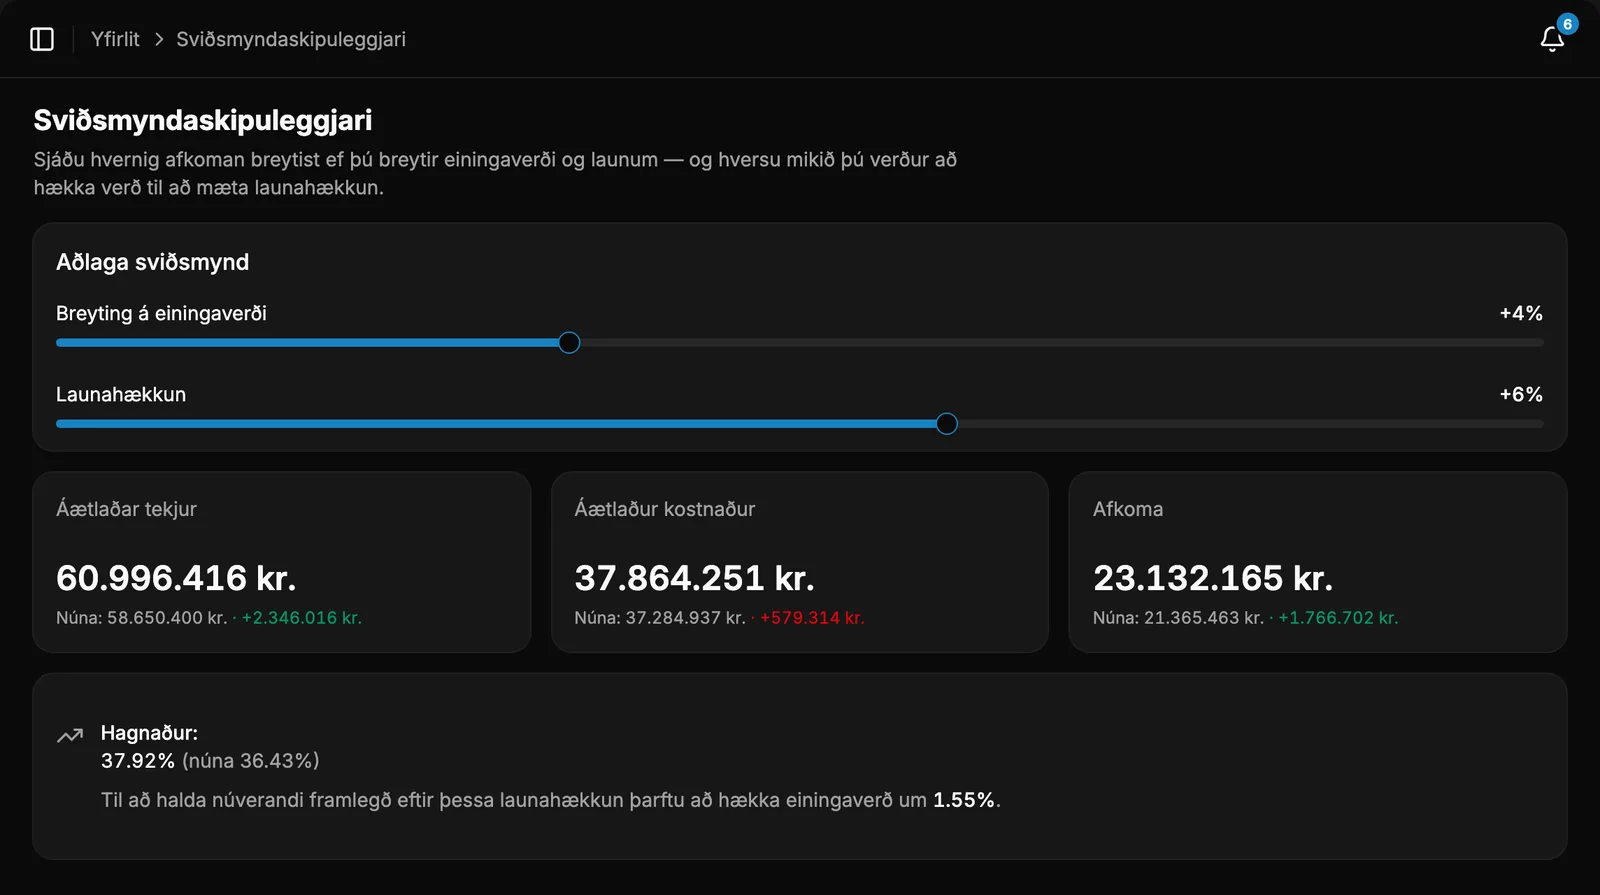Image resolution: width=1600 pixels, height=895 pixels.
Task: Click the breadcrumb chevron separator
Action: [158, 39]
